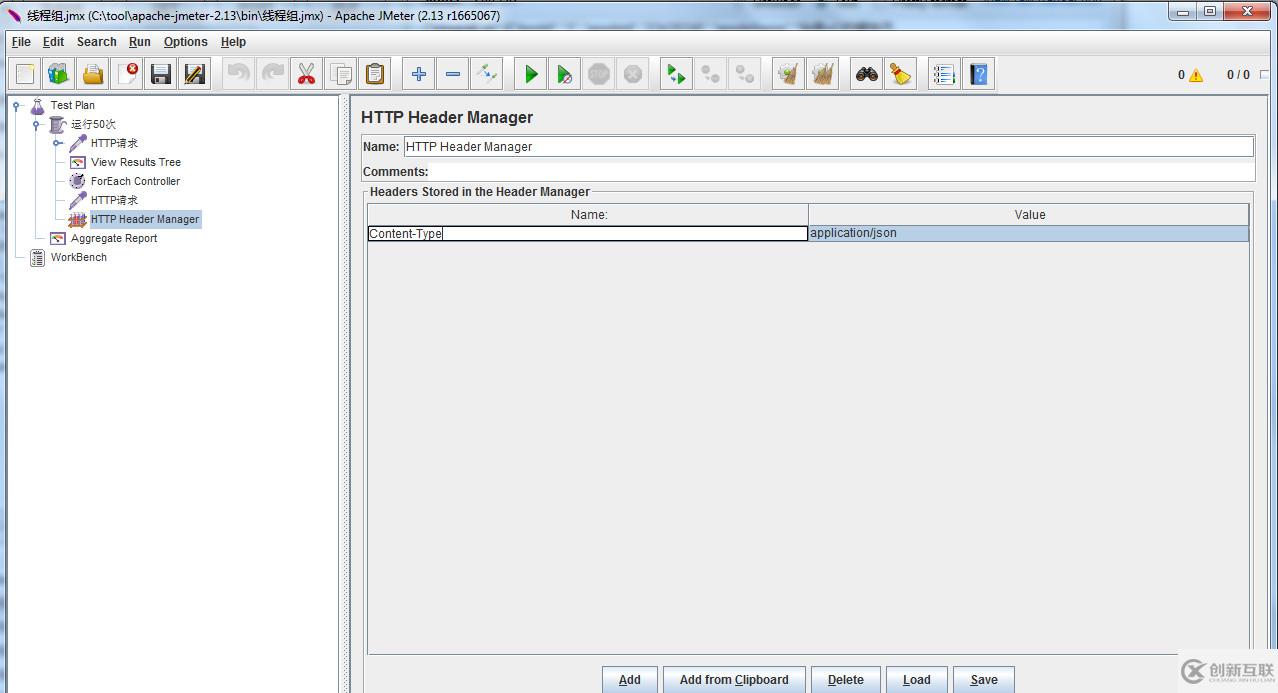Collapse all tree nodes with minus icon
Screen dimensions: 1278x693
tap(453, 74)
